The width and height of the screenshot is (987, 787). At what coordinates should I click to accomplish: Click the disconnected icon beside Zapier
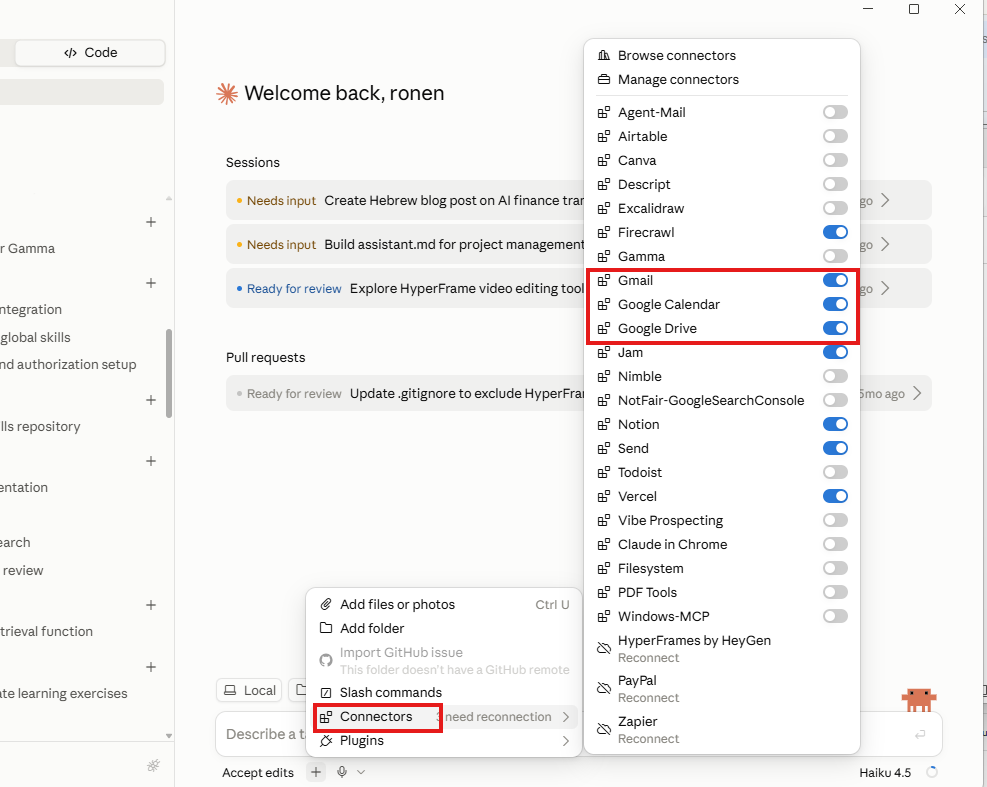point(604,729)
